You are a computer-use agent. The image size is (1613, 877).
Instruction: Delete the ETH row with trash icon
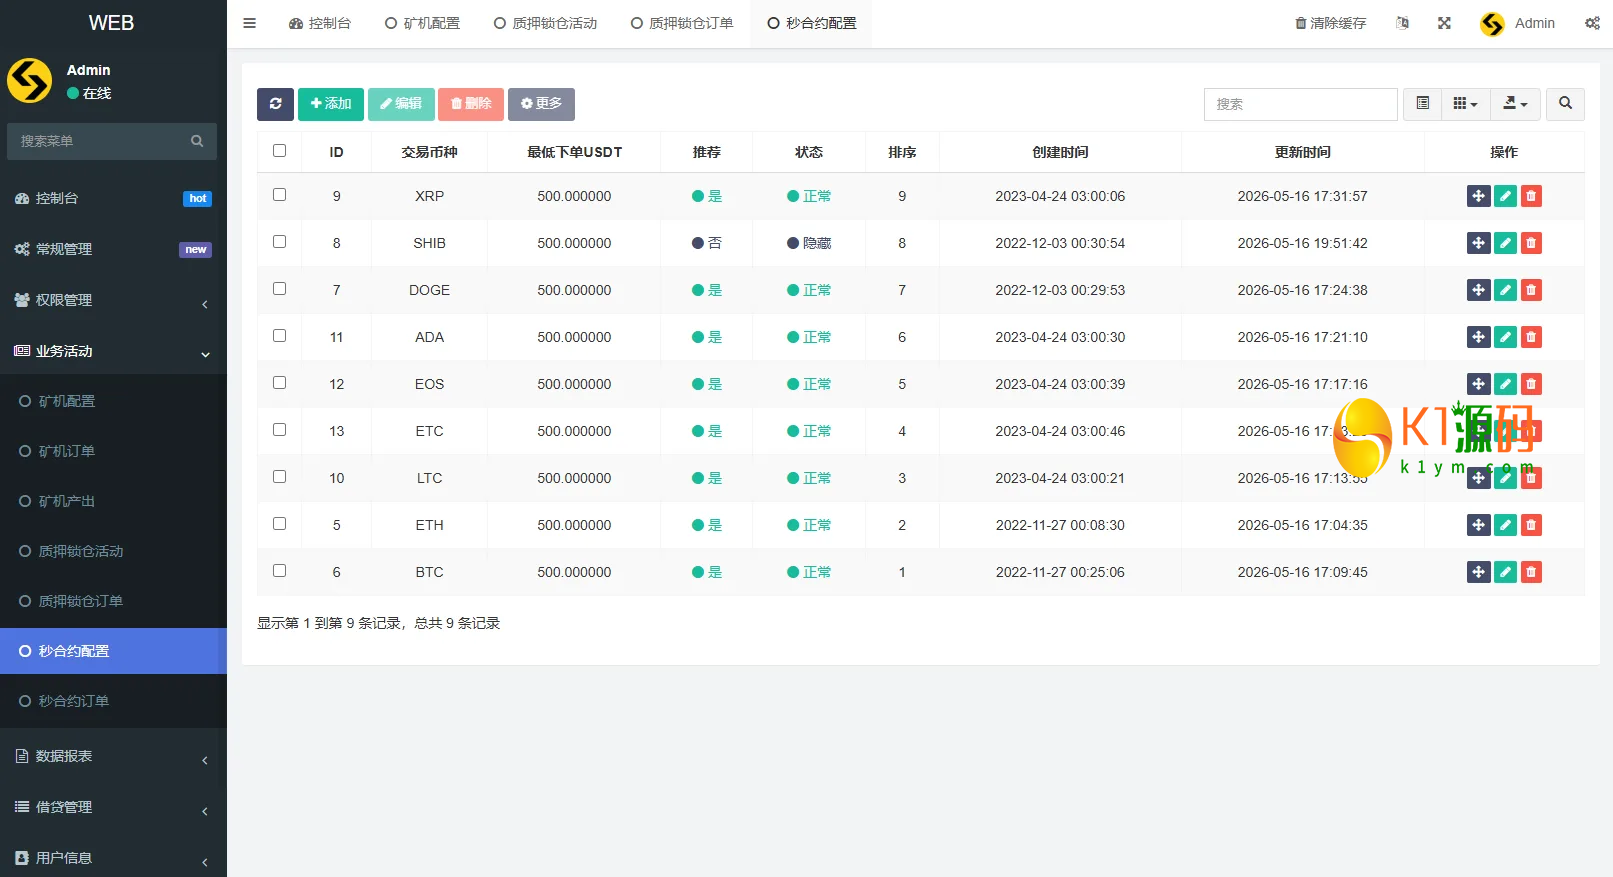pos(1531,525)
